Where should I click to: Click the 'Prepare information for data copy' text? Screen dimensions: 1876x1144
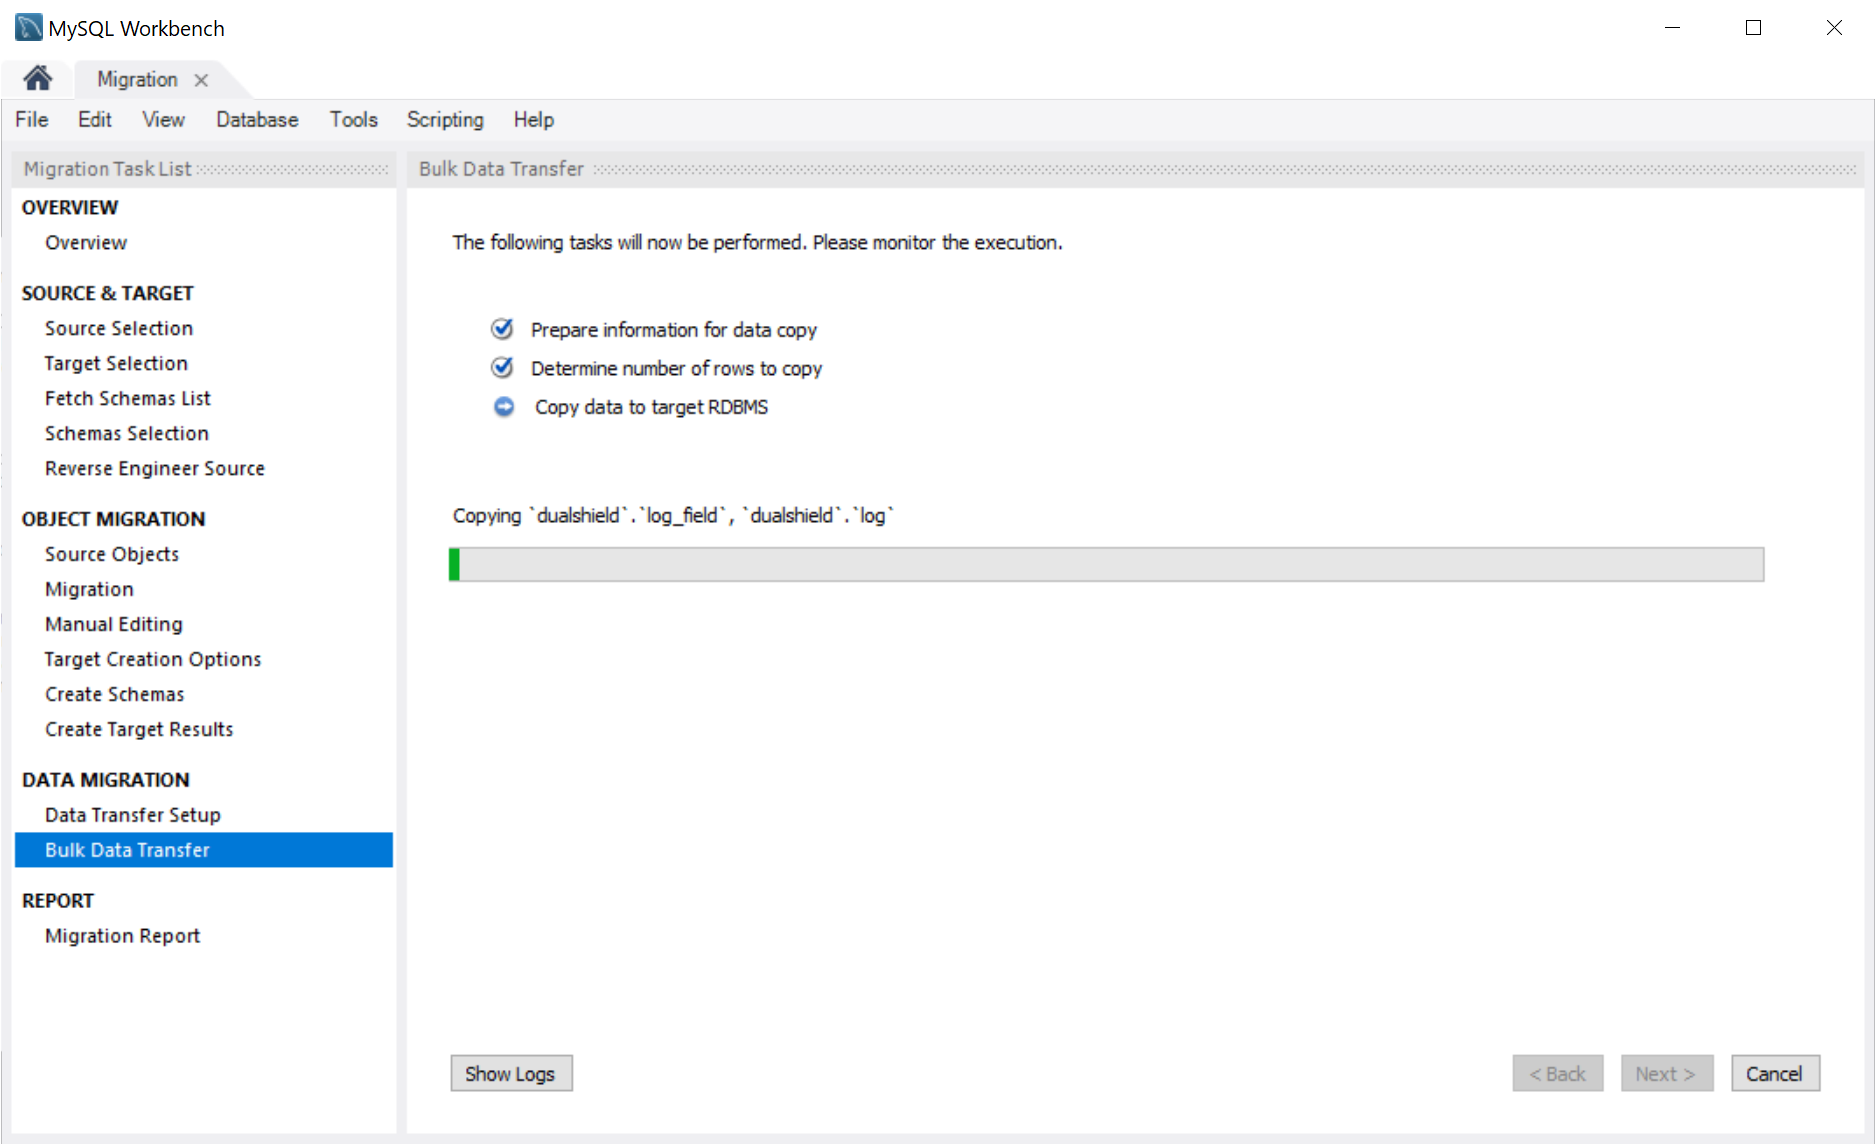pyautogui.click(x=674, y=330)
